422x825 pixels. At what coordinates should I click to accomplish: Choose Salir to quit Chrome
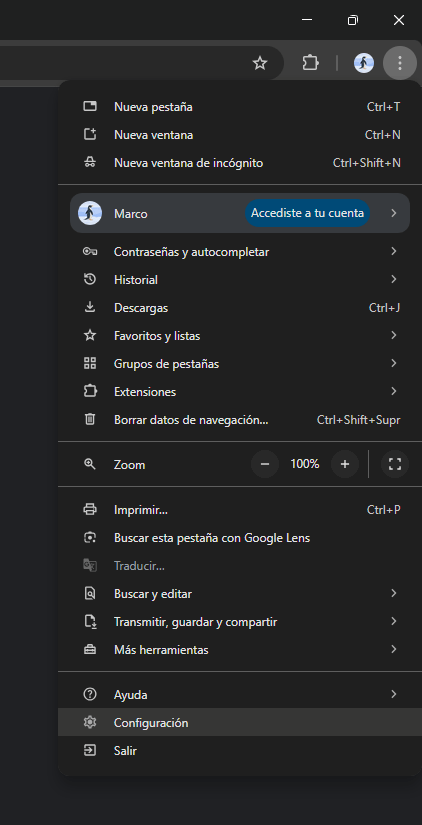(239, 751)
